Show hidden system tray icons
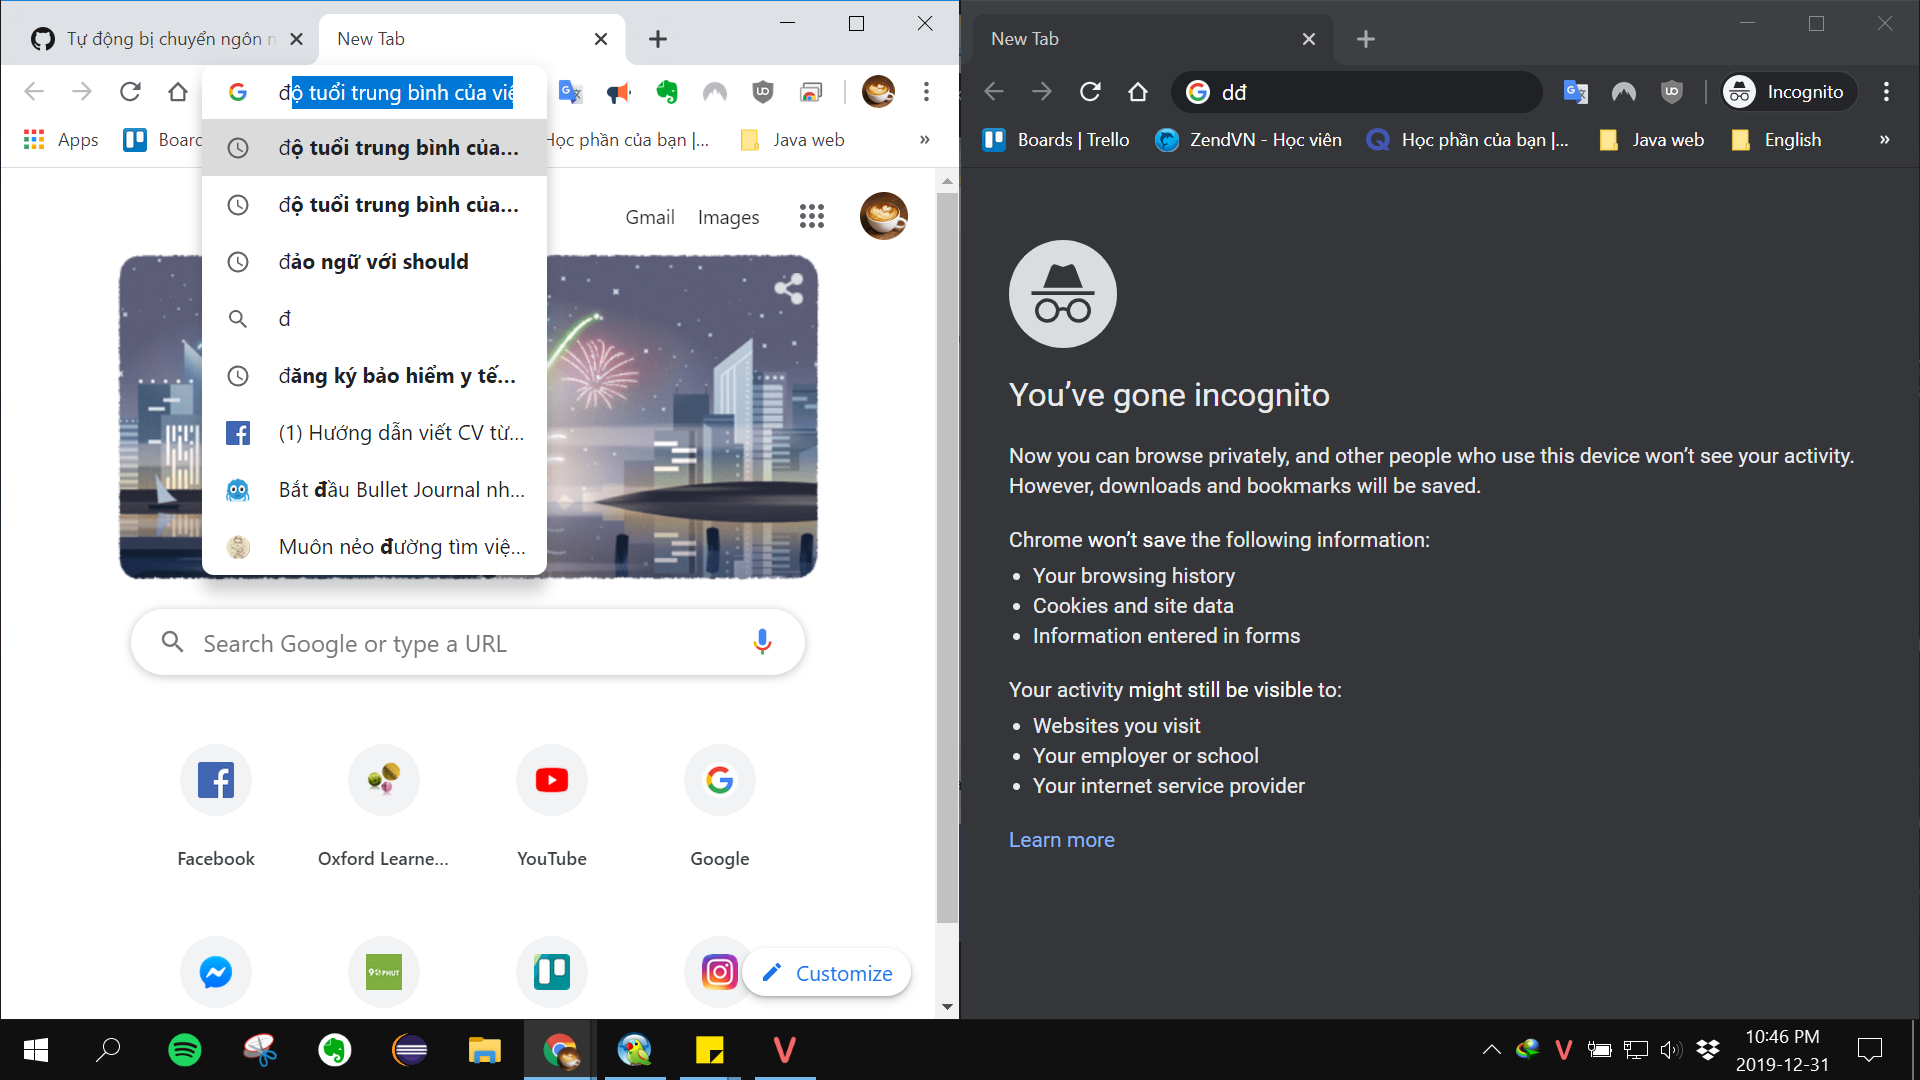This screenshot has height=1080, width=1920. coord(1491,1050)
